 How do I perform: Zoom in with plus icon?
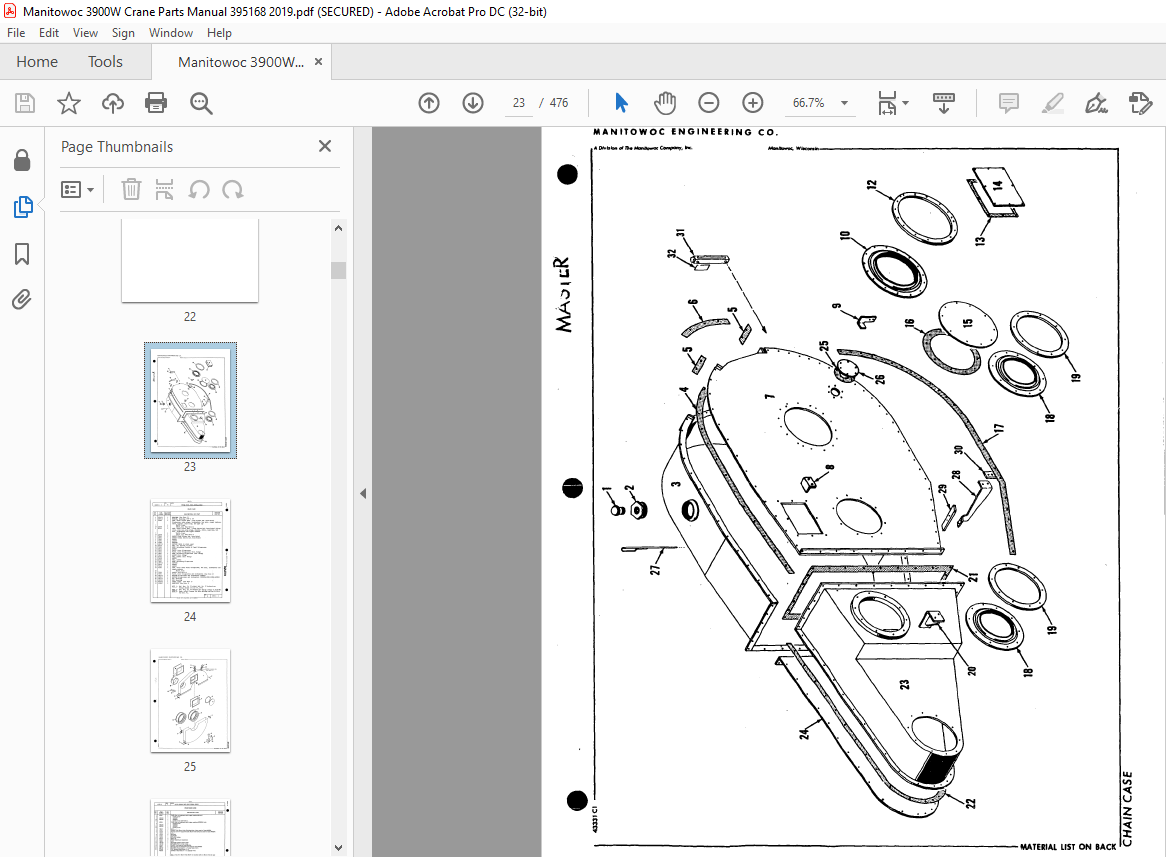coord(753,103)
